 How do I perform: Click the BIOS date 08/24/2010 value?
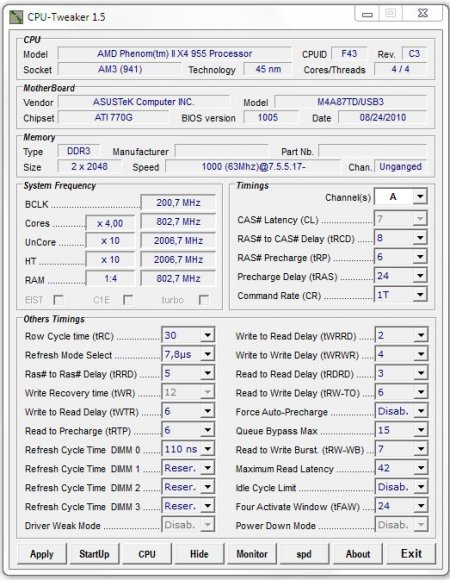click(x=383, y=118)
